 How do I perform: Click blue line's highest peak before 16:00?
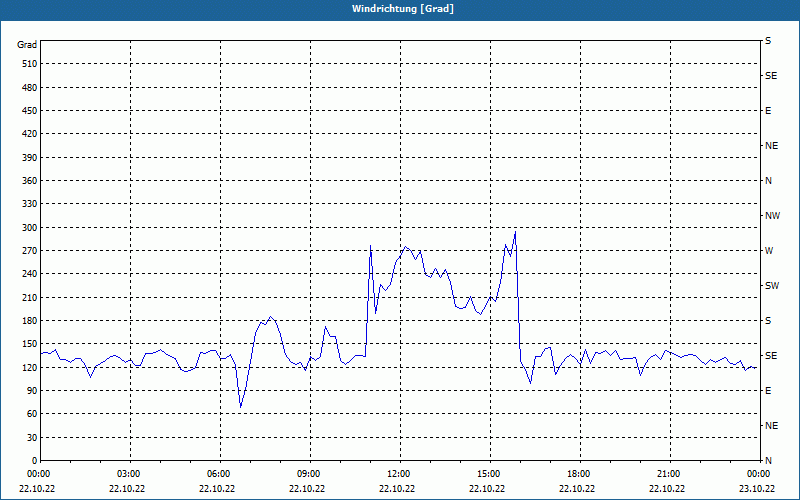click(x=515, y=232)
